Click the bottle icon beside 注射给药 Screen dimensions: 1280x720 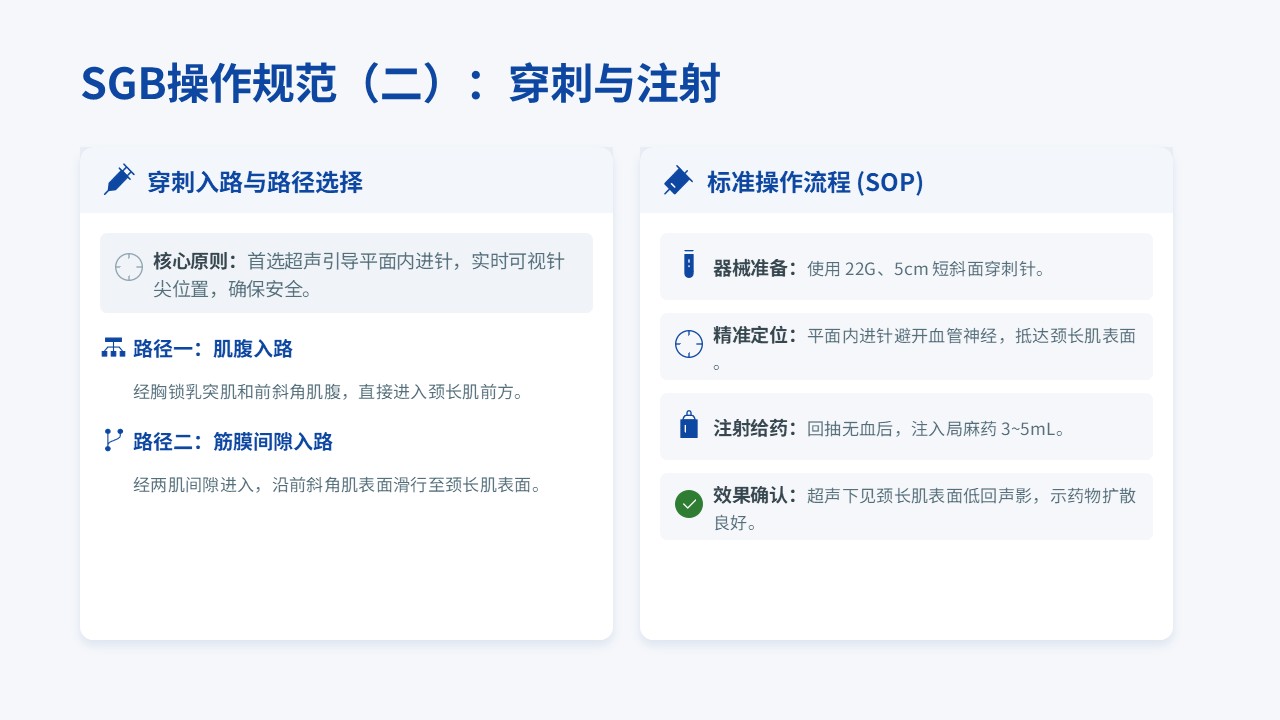coord(688,425)
